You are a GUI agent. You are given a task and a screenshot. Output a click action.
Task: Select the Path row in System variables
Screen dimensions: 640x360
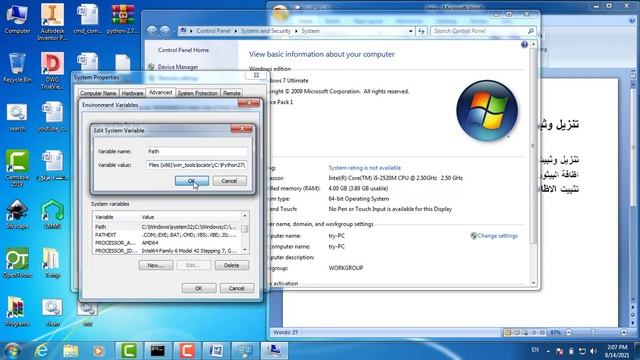click(167, 227)
